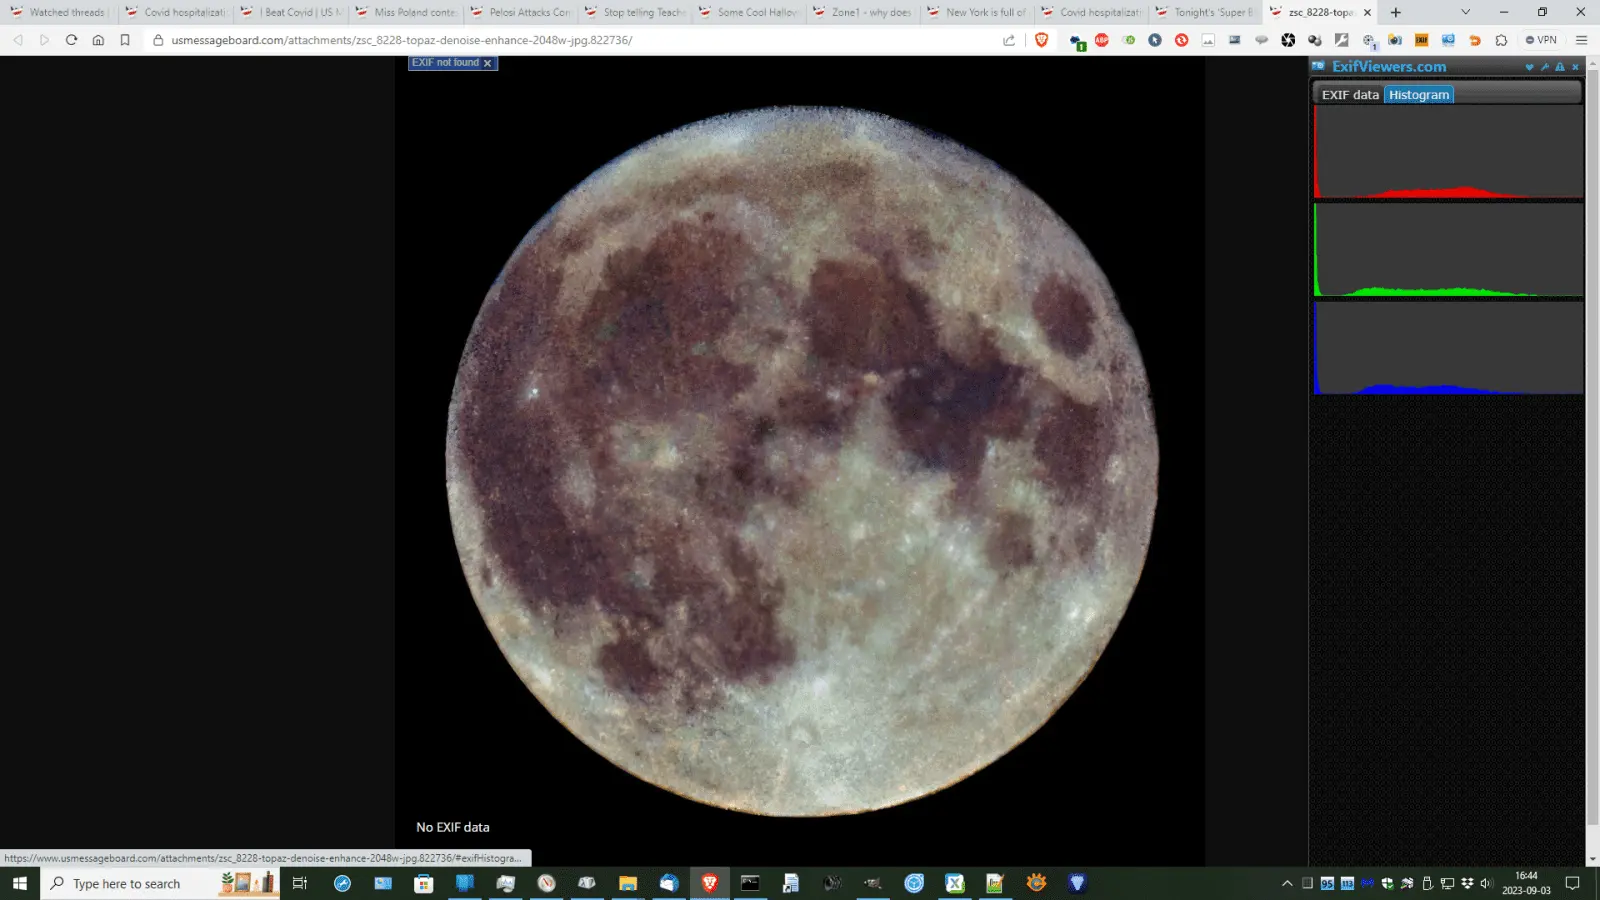
Task: Toggle the VPN button in the toolbar
Action: point(1542,40)
